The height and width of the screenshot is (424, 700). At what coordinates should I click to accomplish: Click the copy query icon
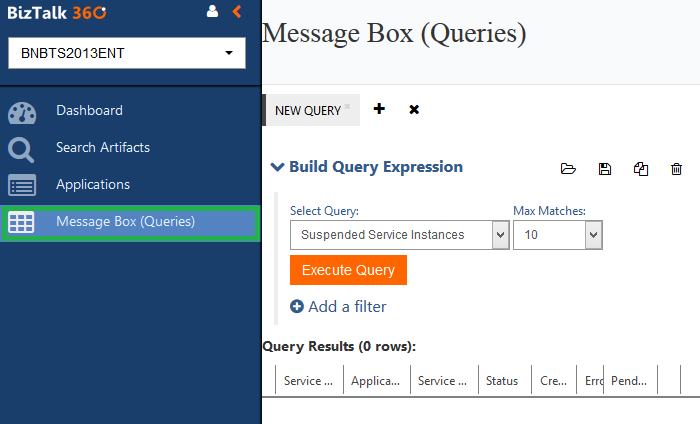click(641, 169)
